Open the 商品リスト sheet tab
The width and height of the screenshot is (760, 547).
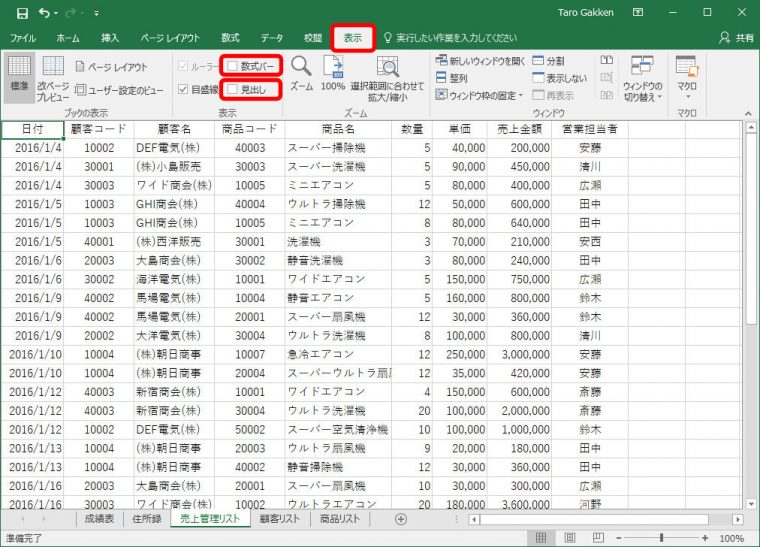point(340,519)
